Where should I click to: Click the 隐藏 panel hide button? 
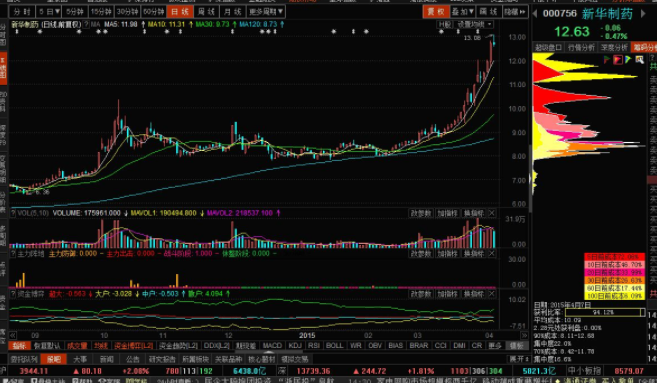(515, 12)
